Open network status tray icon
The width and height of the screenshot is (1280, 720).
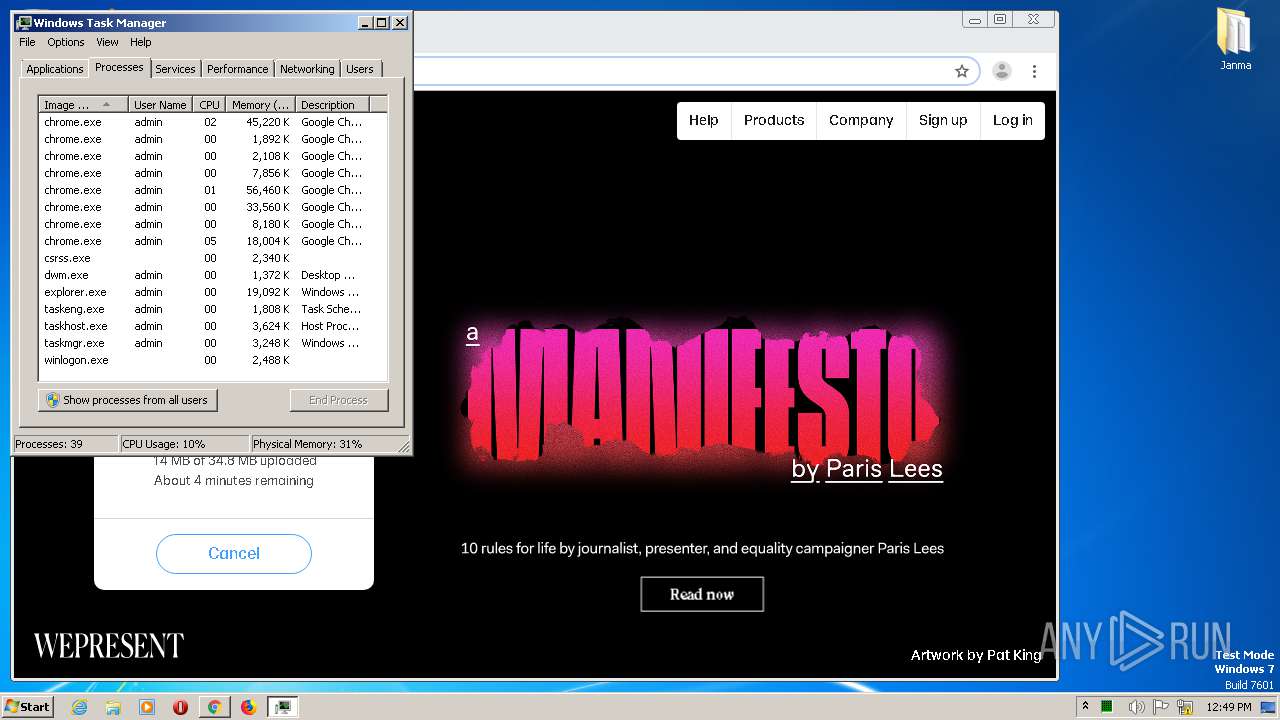click(1185, 707)
